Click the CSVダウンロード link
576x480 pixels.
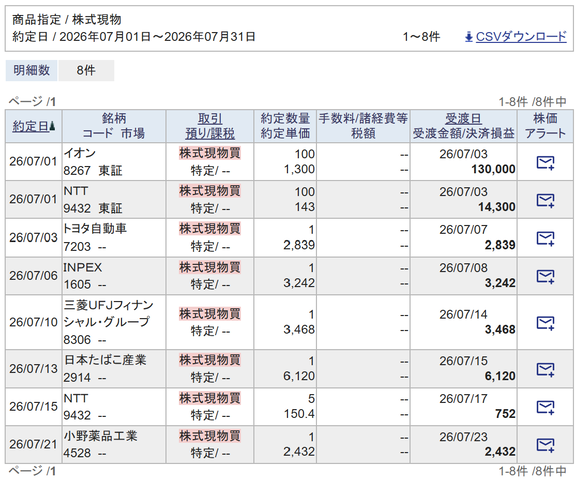click(521, 37)
